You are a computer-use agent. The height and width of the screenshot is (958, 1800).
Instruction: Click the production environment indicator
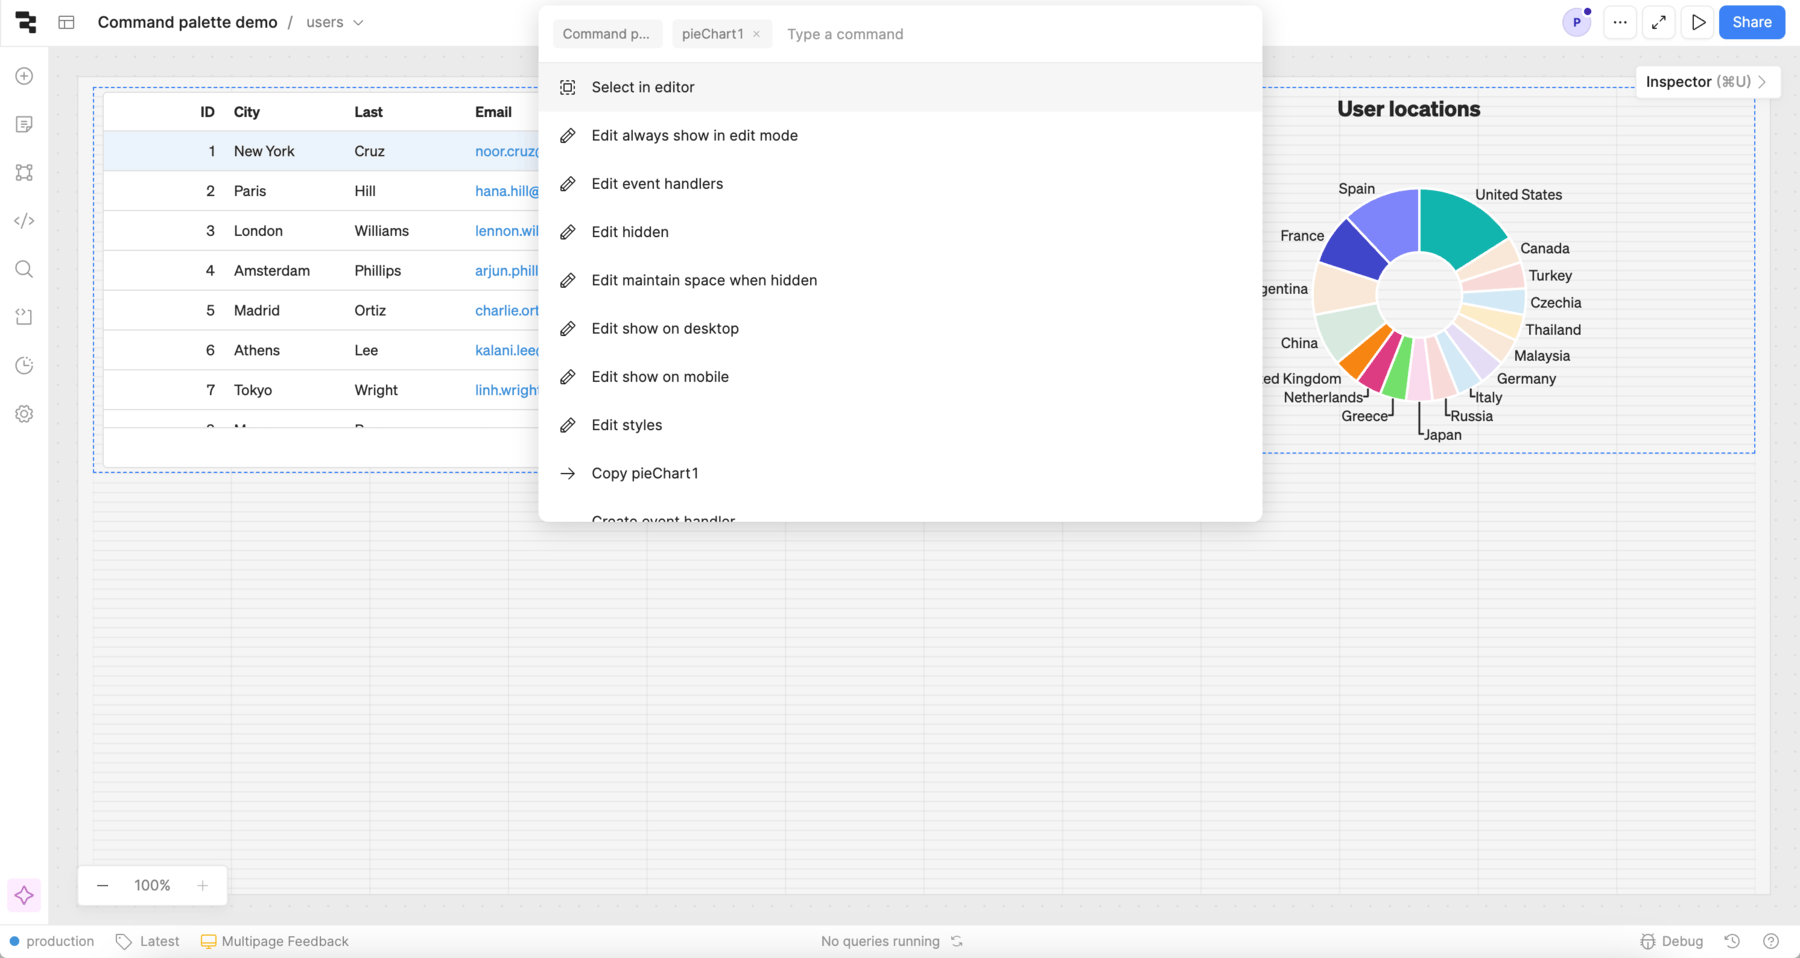(52, 941)
